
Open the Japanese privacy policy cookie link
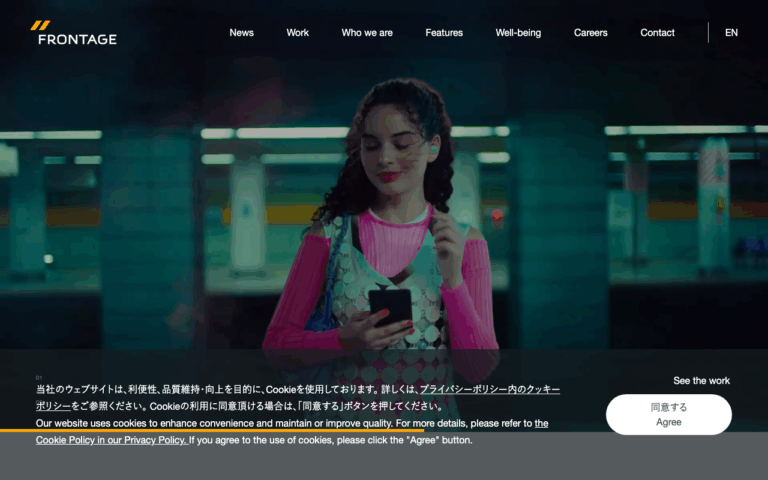tap(490, 389)
